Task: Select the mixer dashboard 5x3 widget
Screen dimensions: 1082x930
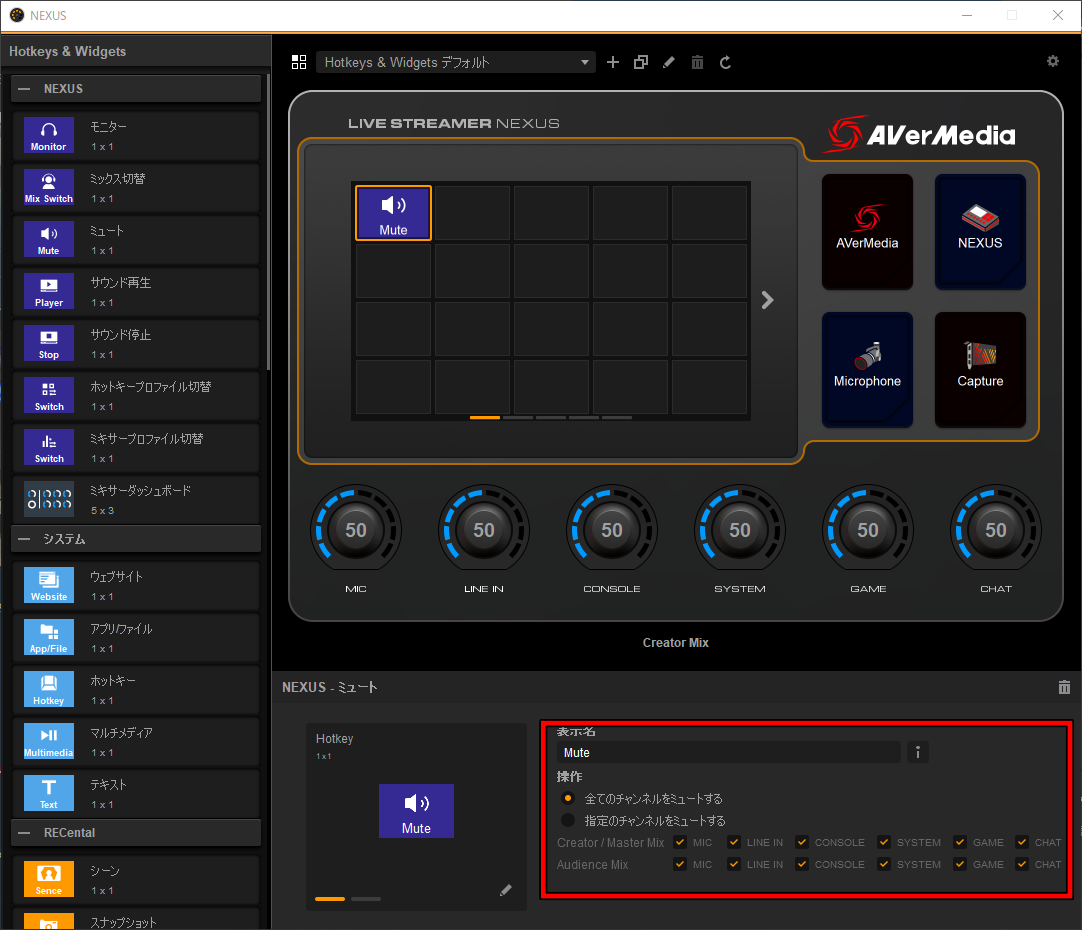Action: point(48,499)
